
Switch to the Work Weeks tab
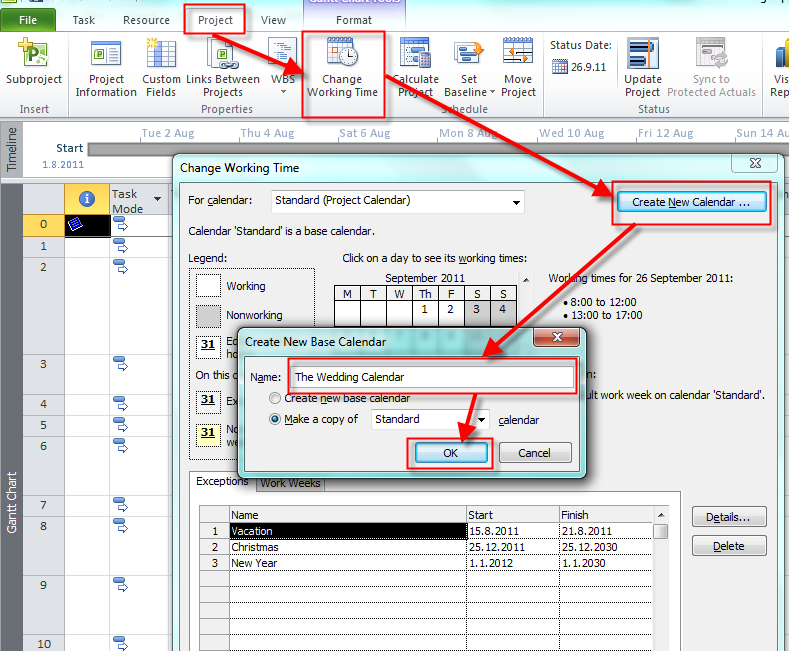[x=290, y=483]
